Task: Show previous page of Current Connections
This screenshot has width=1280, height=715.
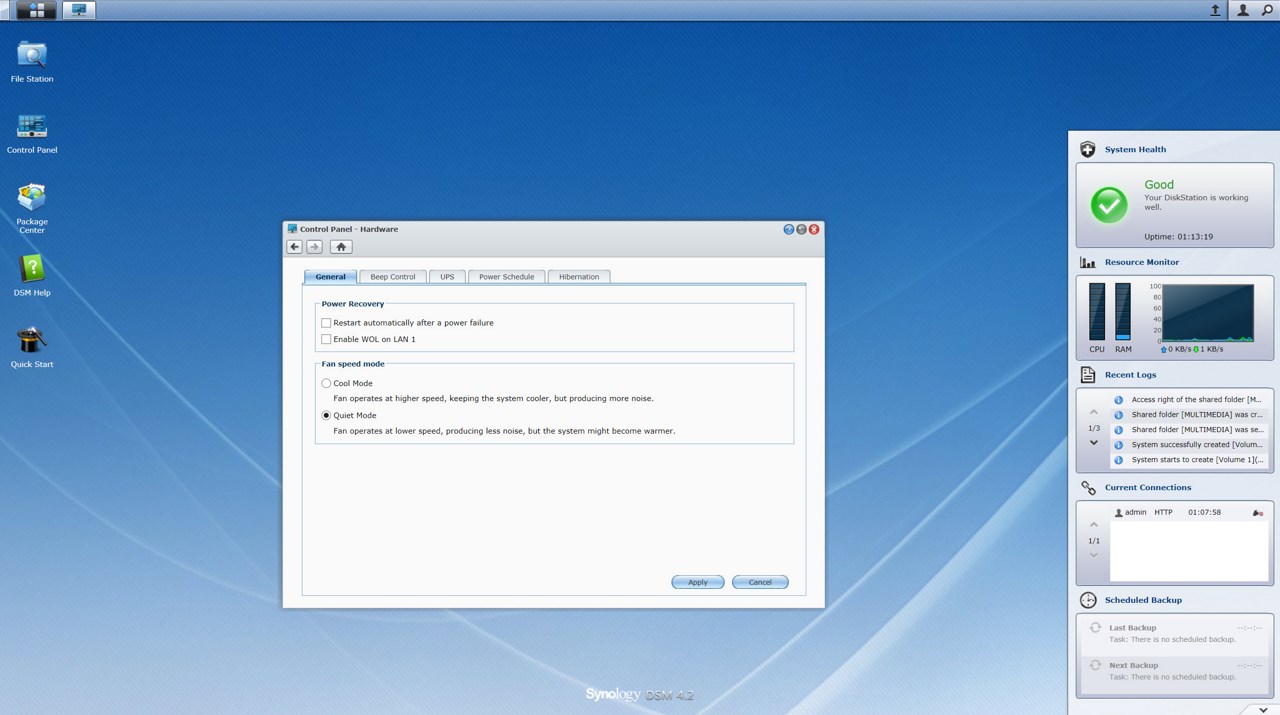Action: (x=1093, y=525)
